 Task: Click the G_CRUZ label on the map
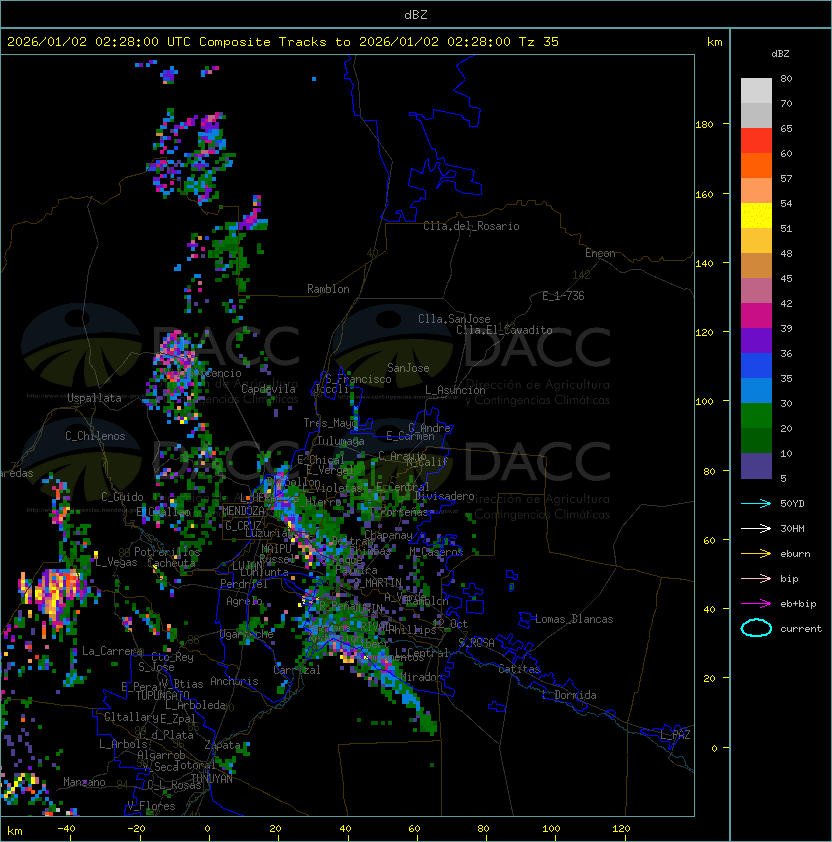(x=243, y=525)
